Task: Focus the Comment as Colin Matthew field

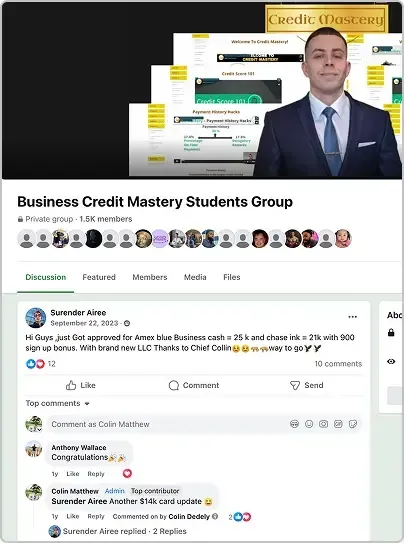Action: pyautogui.click(x=166, y=424)
